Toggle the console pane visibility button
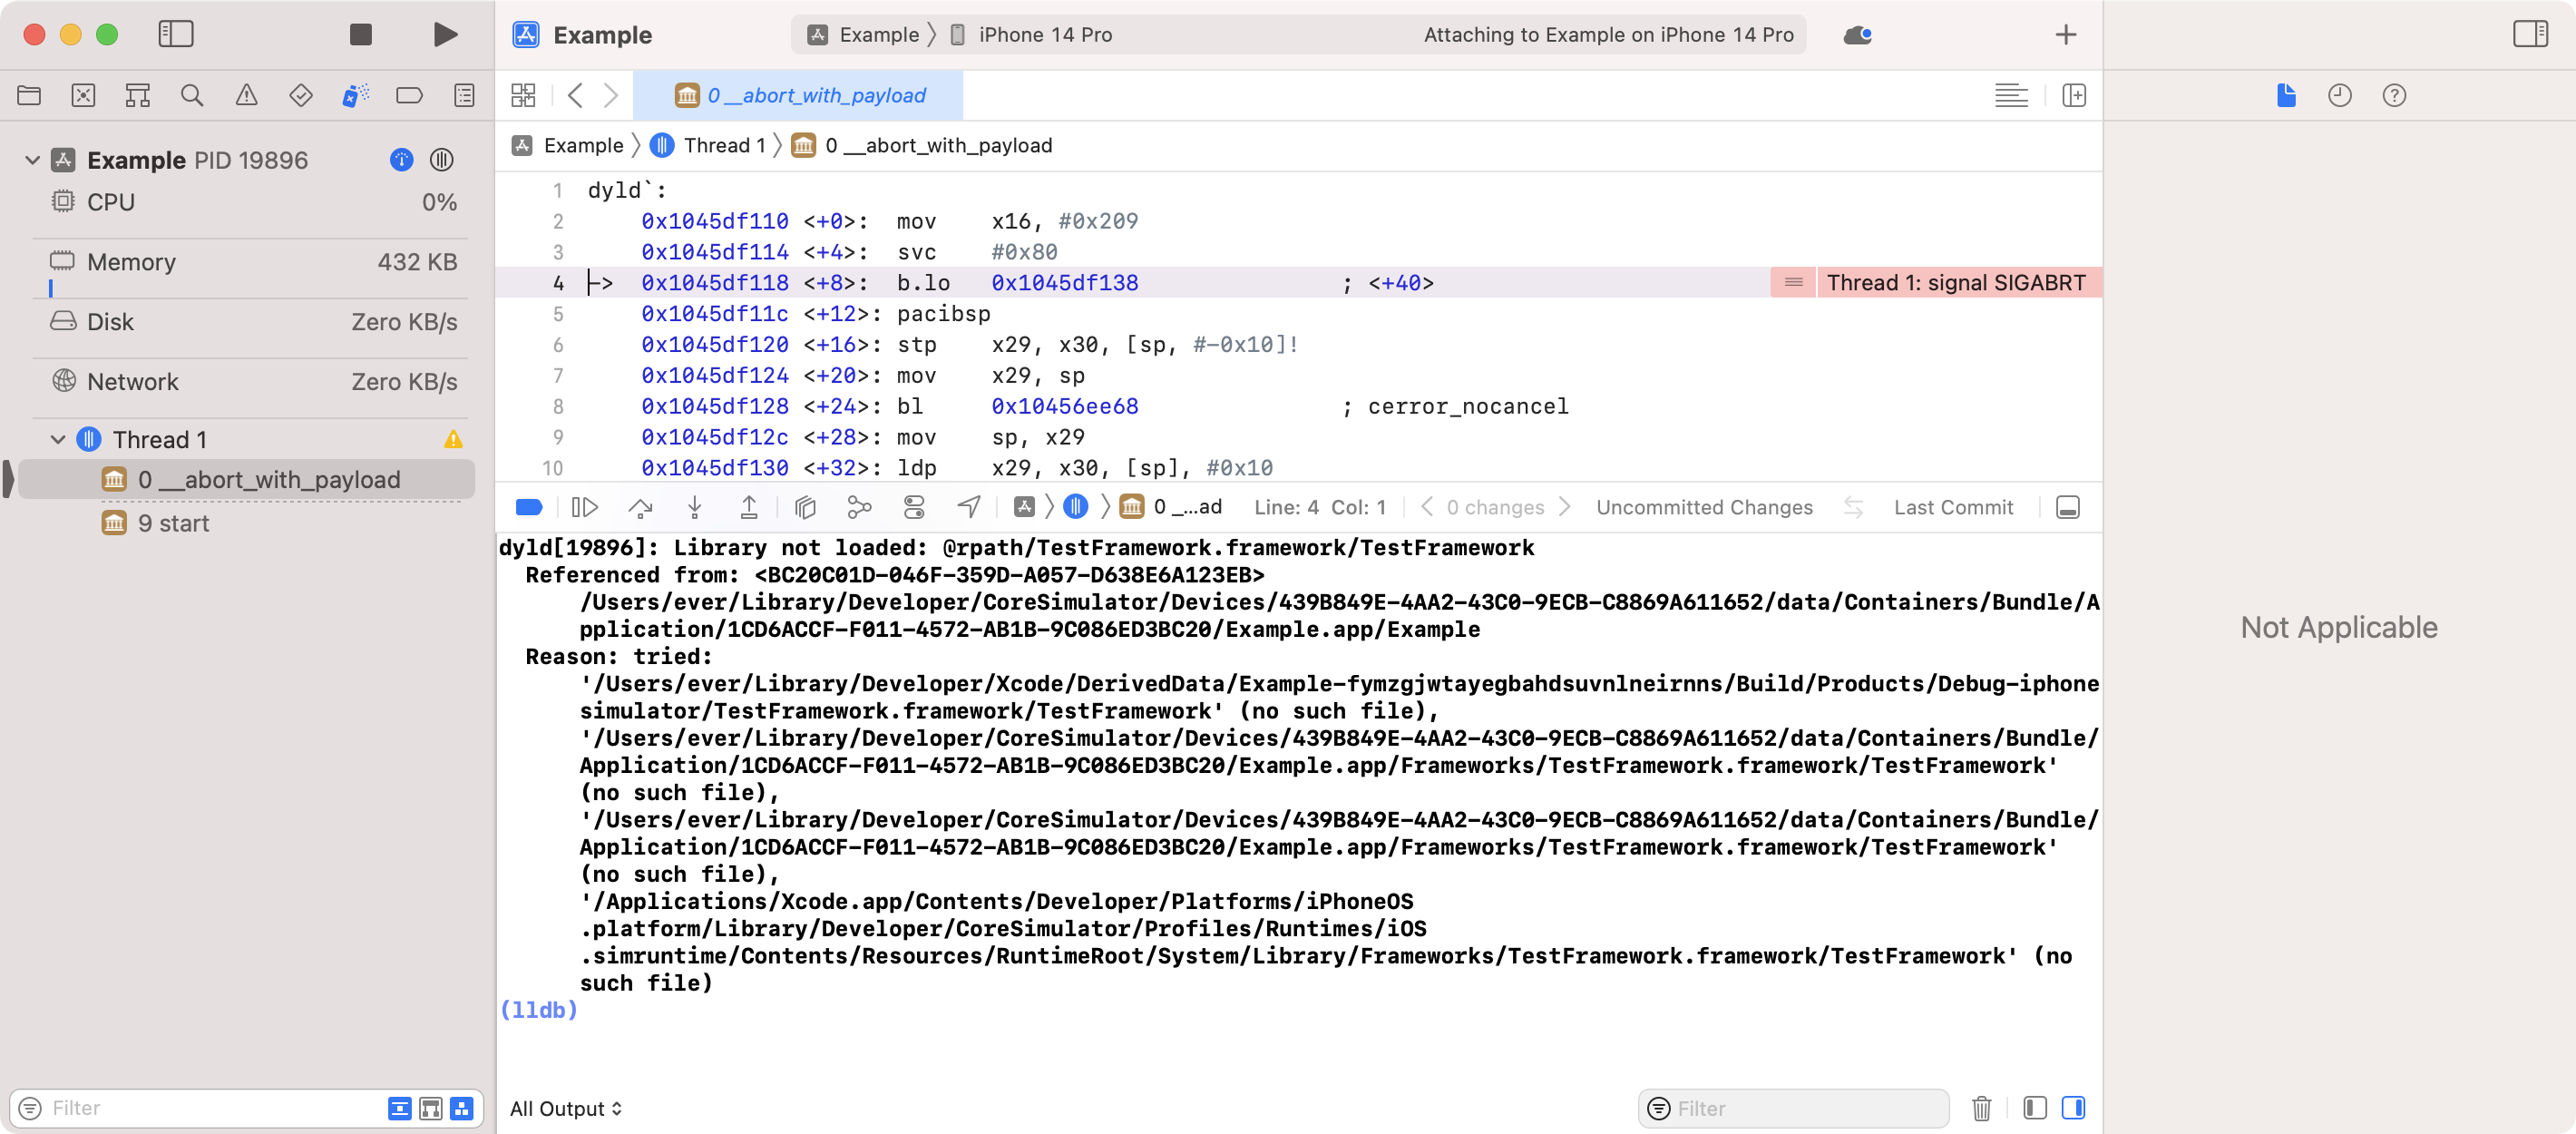This screenshot has height=1134, width=2576. click(x=2073, y=1108)
